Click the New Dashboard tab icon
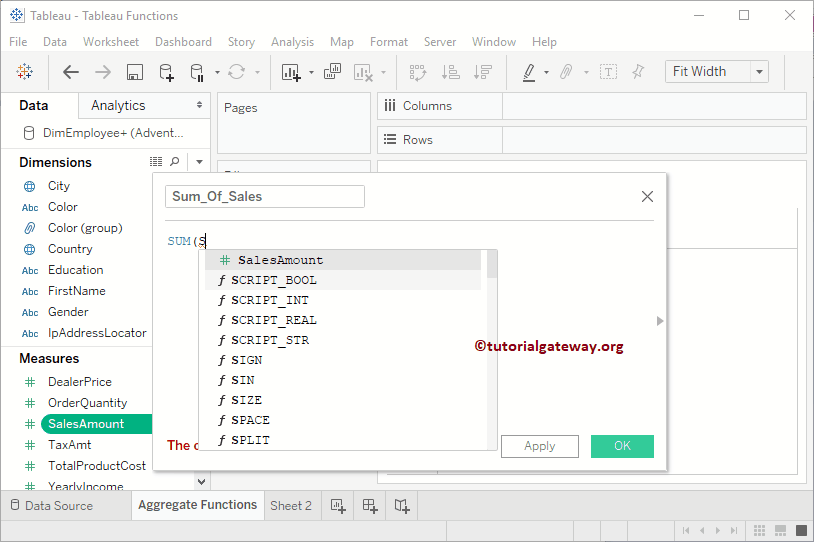 [x=370, y=506]
